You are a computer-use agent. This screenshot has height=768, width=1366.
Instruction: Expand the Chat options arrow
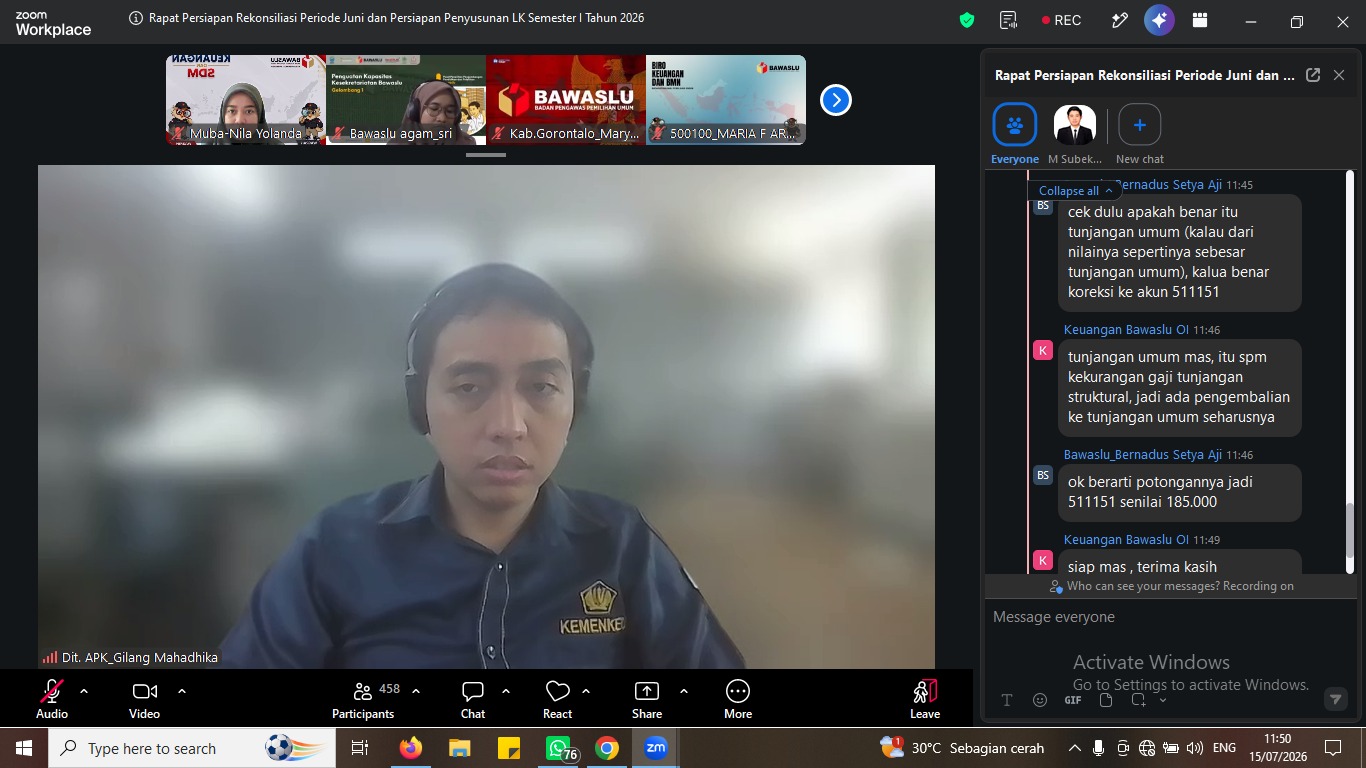(x=506, y=691)
